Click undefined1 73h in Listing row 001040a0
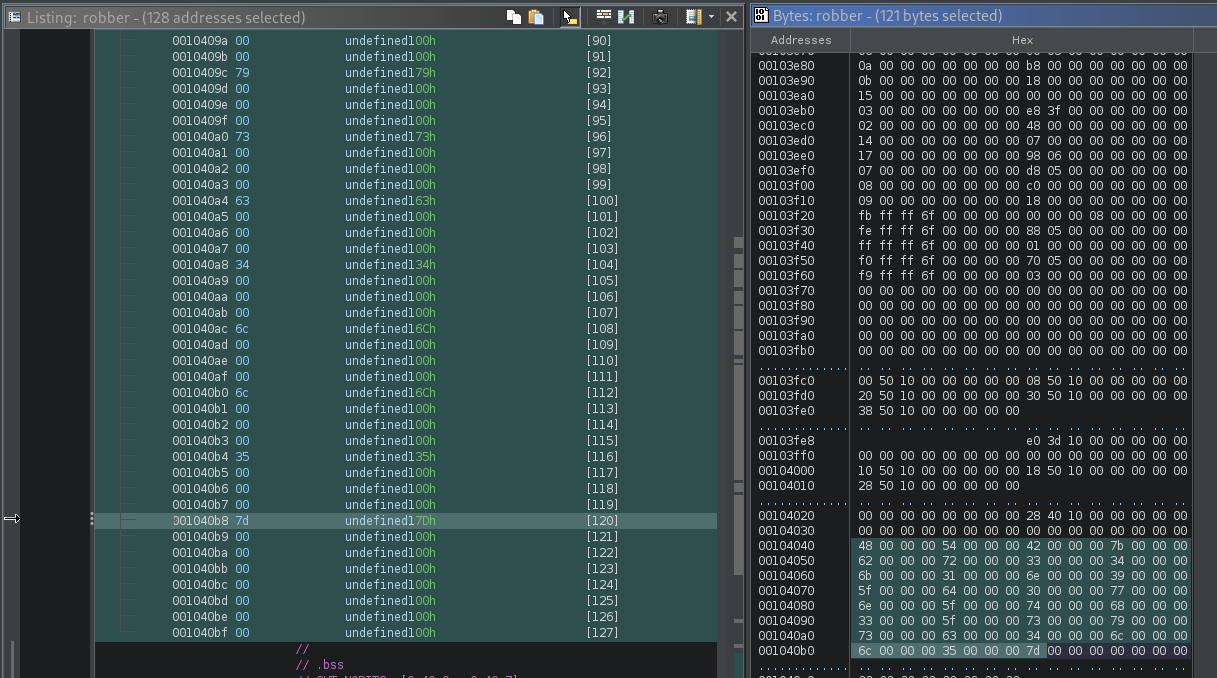This screenshot has height=678, width=1217. tap(391, 137)
